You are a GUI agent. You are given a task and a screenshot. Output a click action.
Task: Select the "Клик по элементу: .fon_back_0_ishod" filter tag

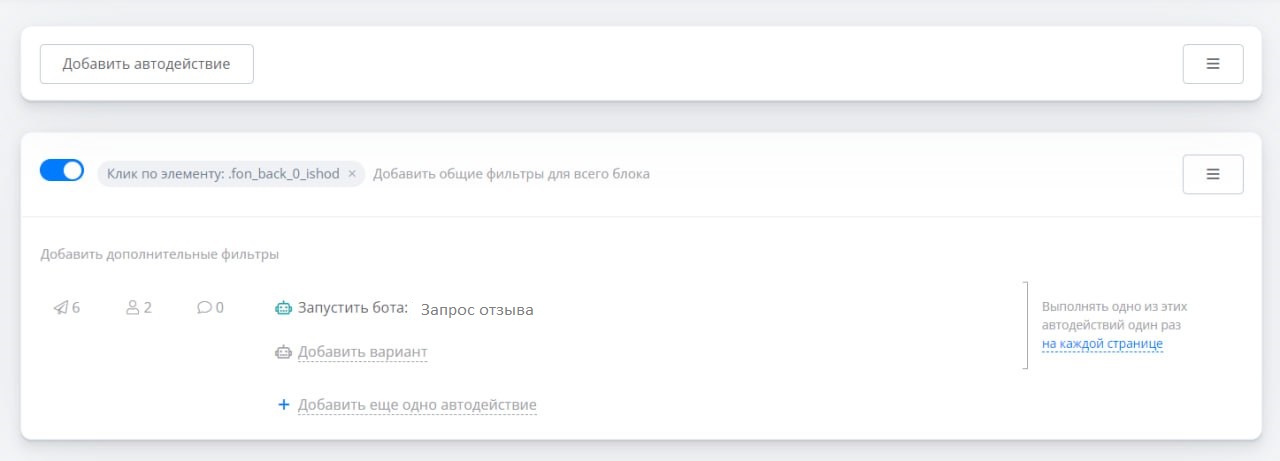point(223,174)
